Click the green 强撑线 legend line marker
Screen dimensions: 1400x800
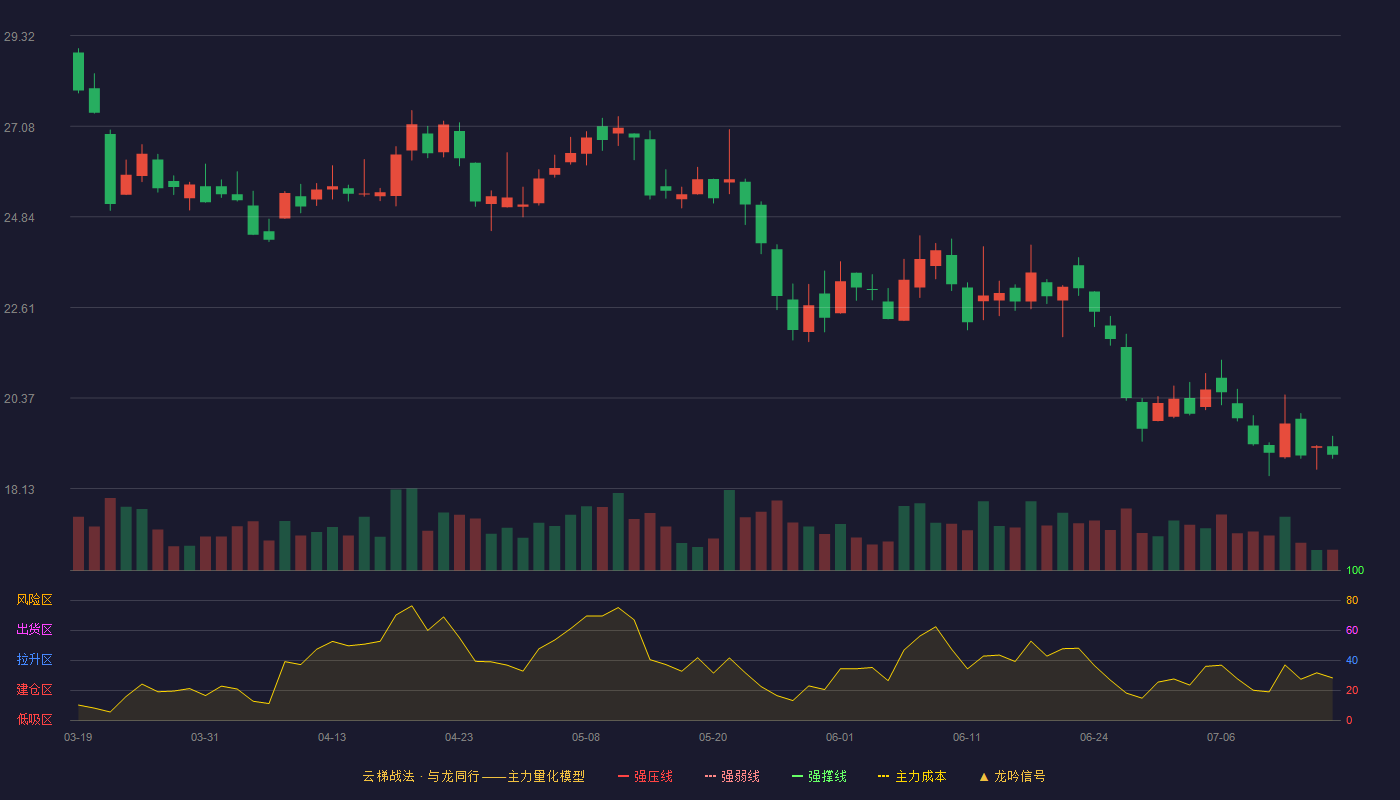[x=797, y=776]
